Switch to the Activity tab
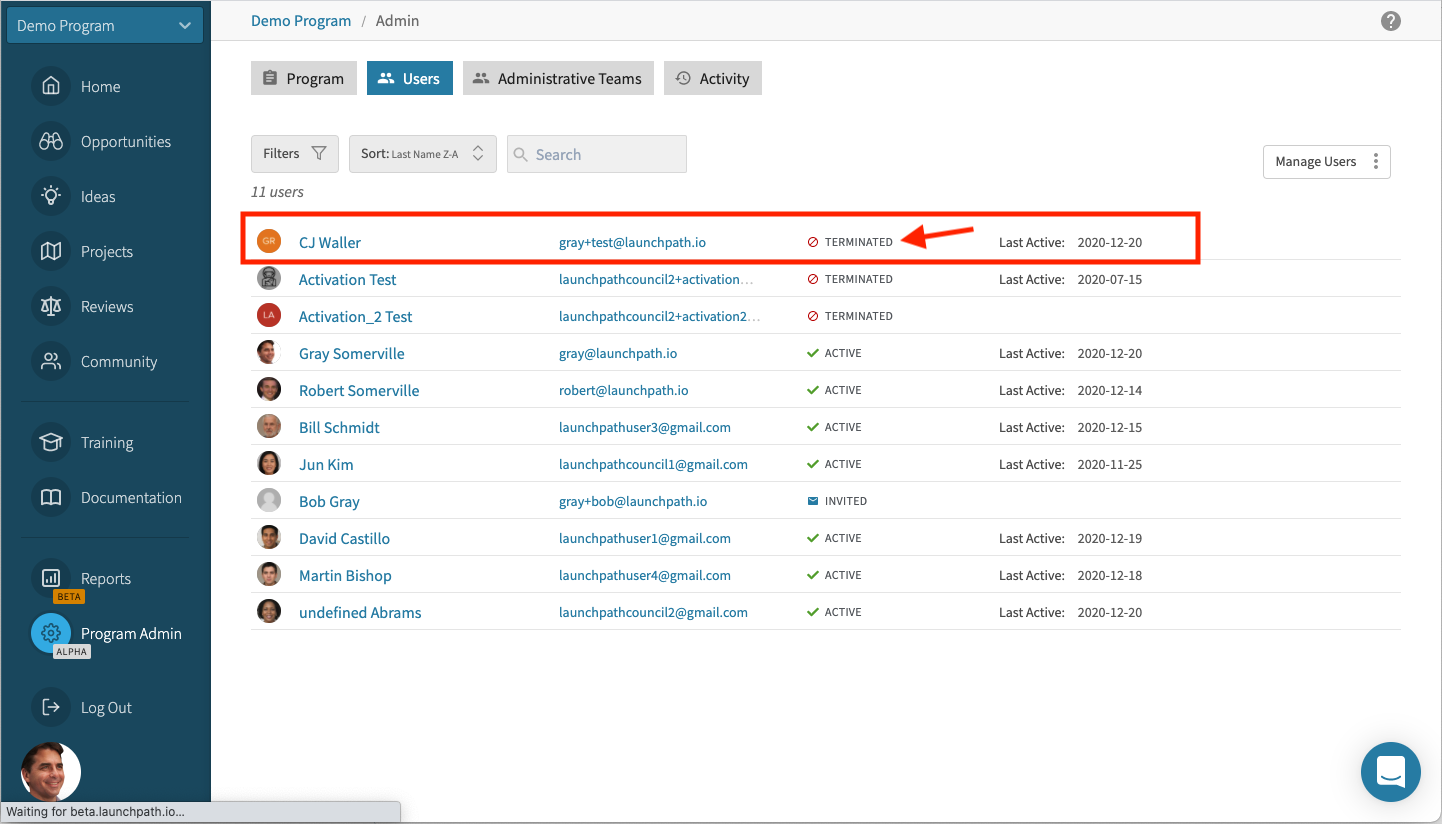The height and width of the screenshot is (824, 1442). [712, 79]
